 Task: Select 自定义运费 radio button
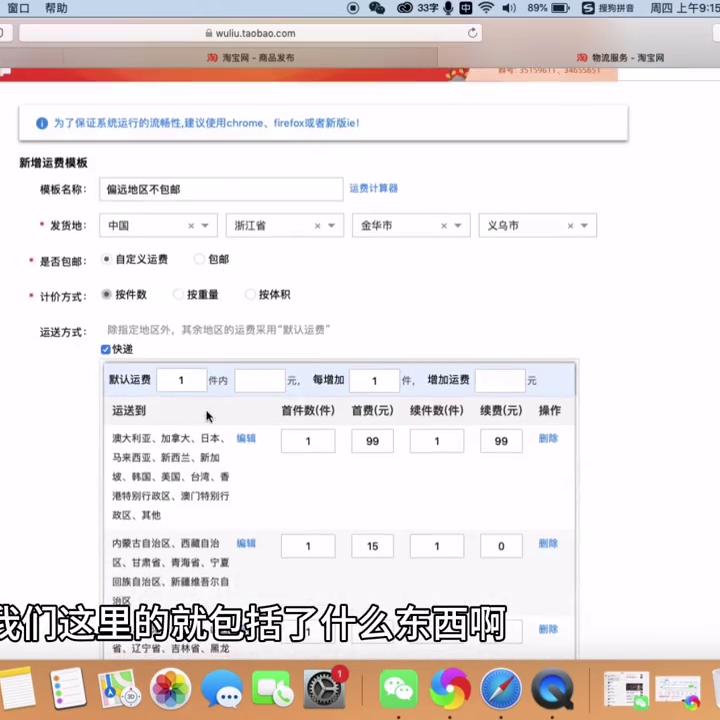[107, 259]
